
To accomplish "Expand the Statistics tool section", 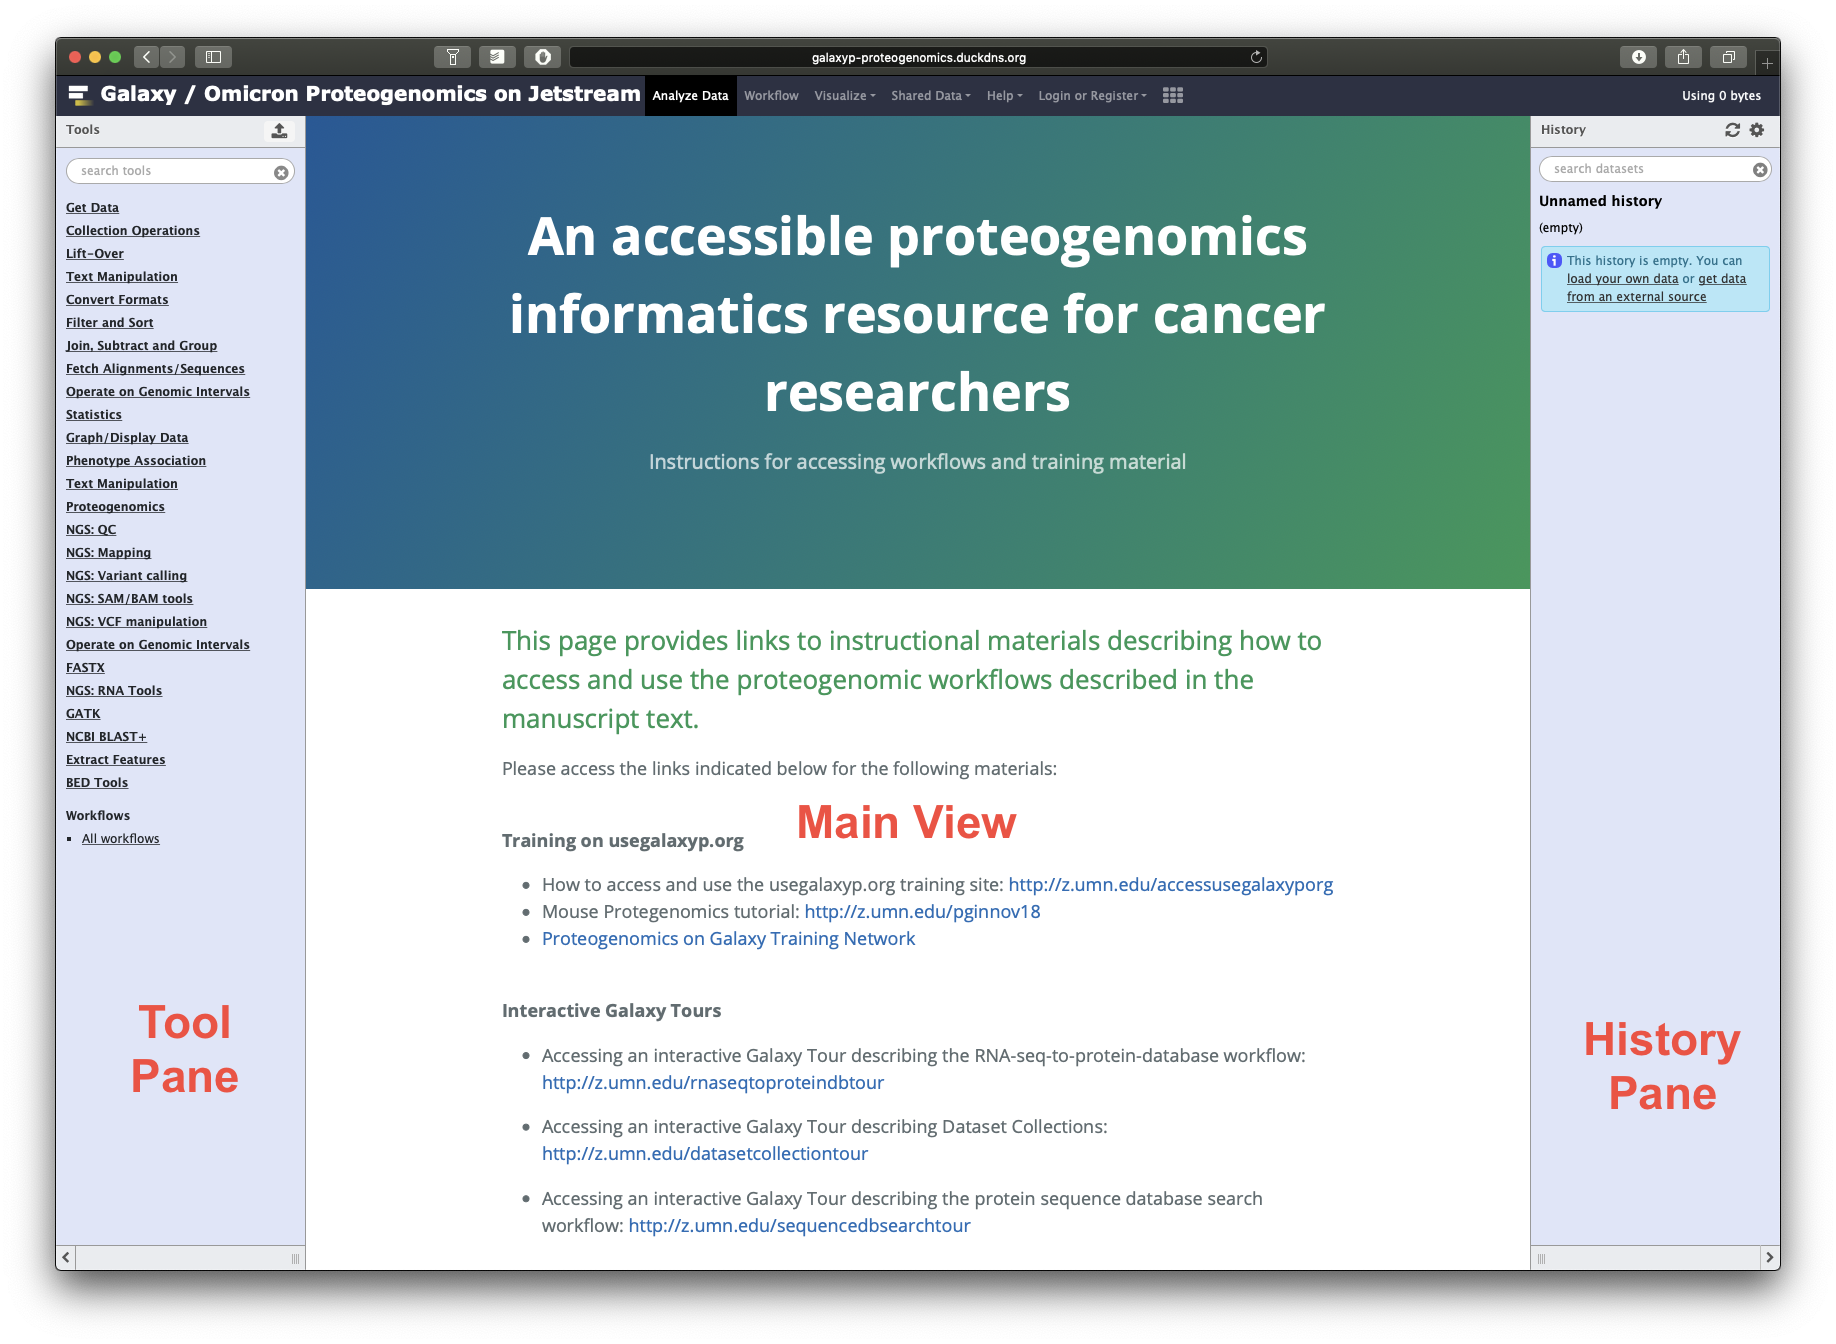I will click(x=94, y=415).
